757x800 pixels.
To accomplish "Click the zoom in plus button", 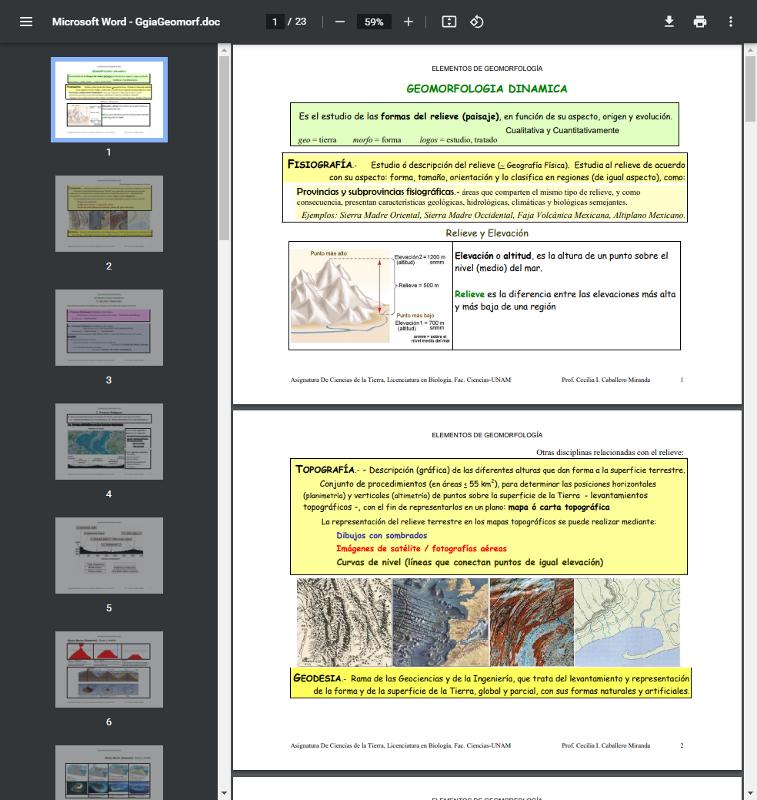I will coord(408,22).
